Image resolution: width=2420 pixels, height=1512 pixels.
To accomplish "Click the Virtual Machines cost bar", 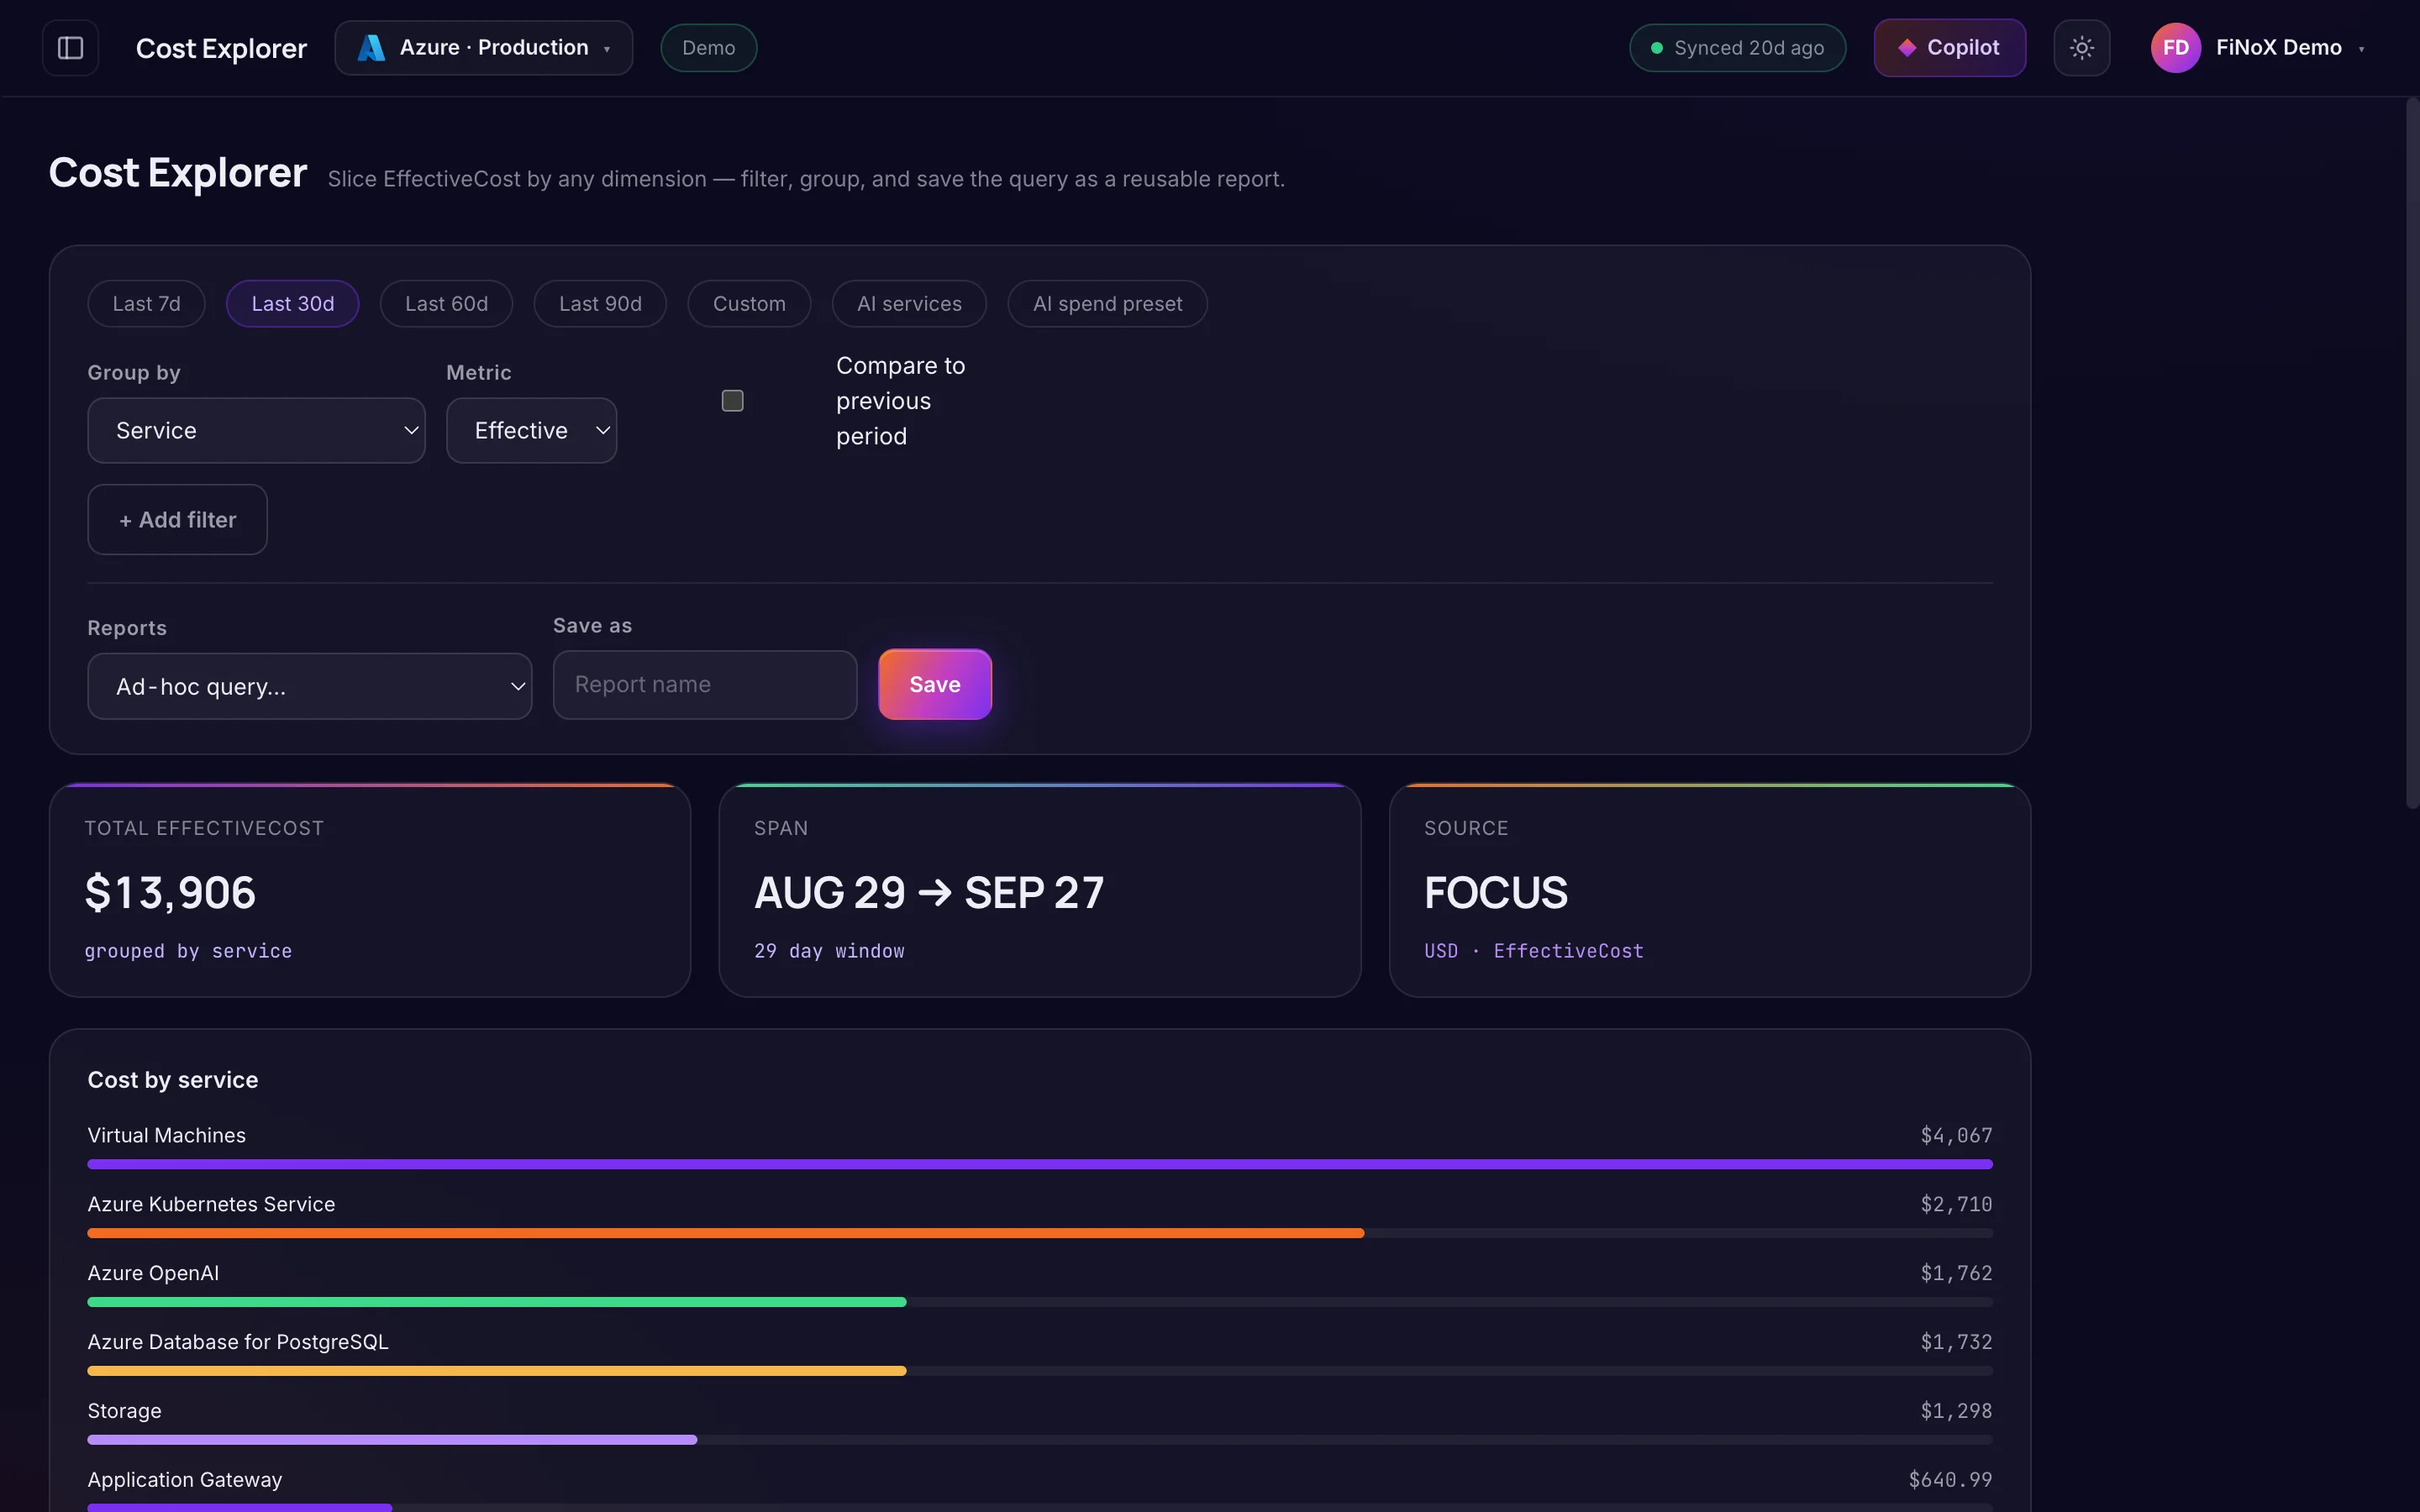I will [1040, 1164].
